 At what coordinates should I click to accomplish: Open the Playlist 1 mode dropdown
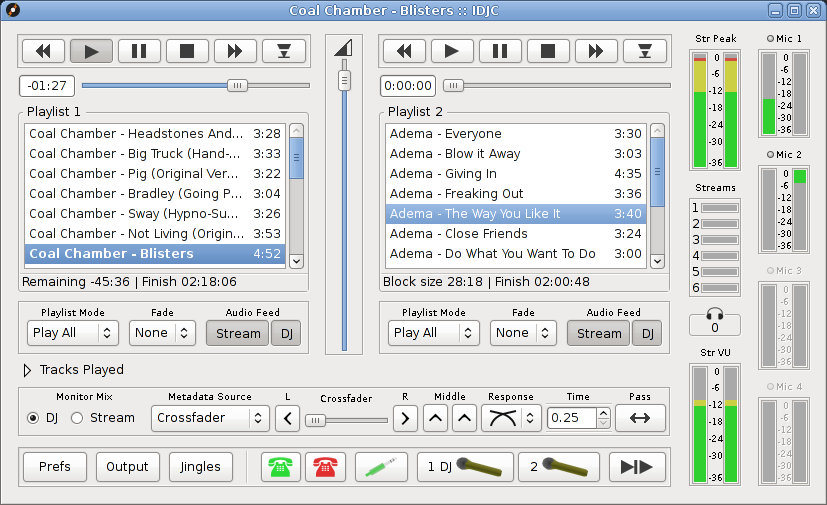click(x=73, y=333)
